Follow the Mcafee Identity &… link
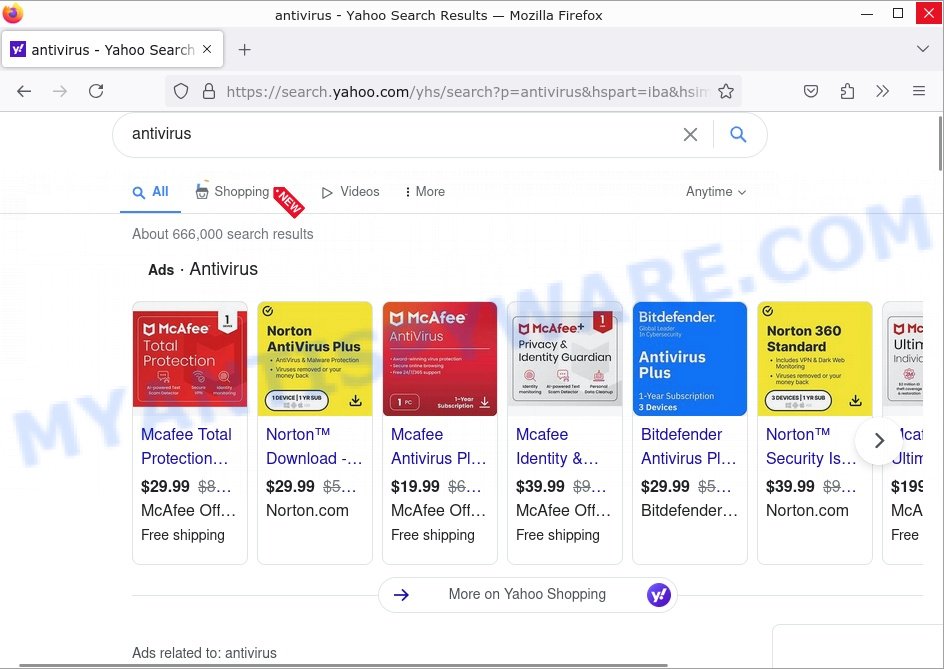Viewport: 944px width, 669px height. click(557, 446)
